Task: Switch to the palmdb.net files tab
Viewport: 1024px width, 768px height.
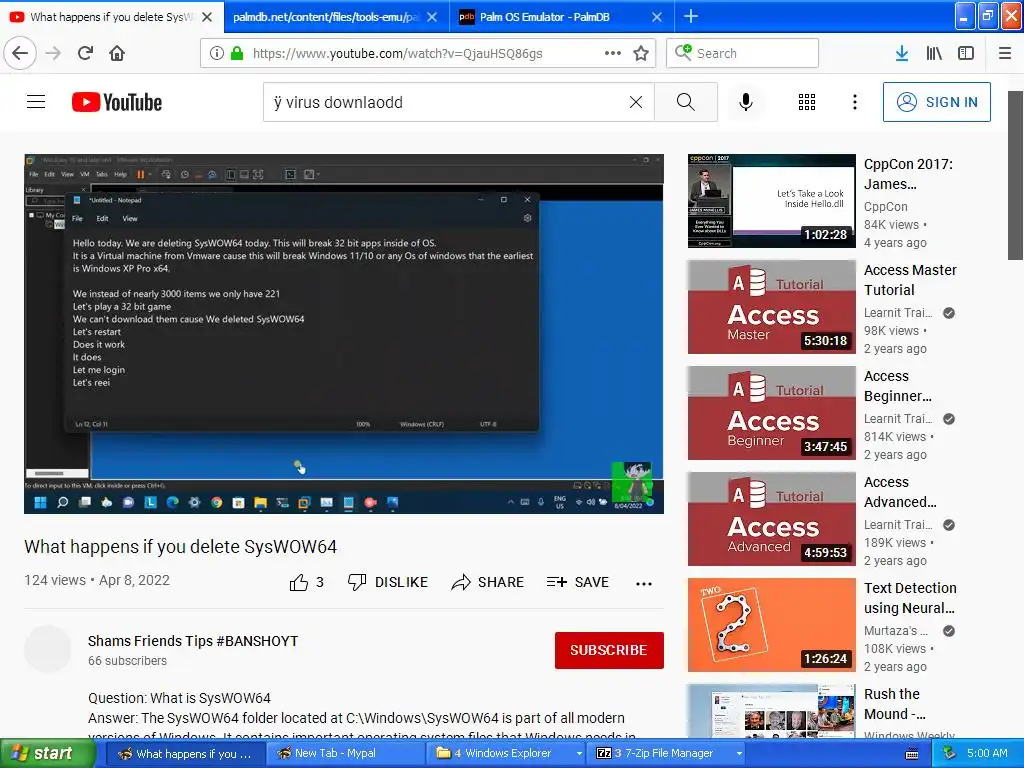Action: click(325, 17)
